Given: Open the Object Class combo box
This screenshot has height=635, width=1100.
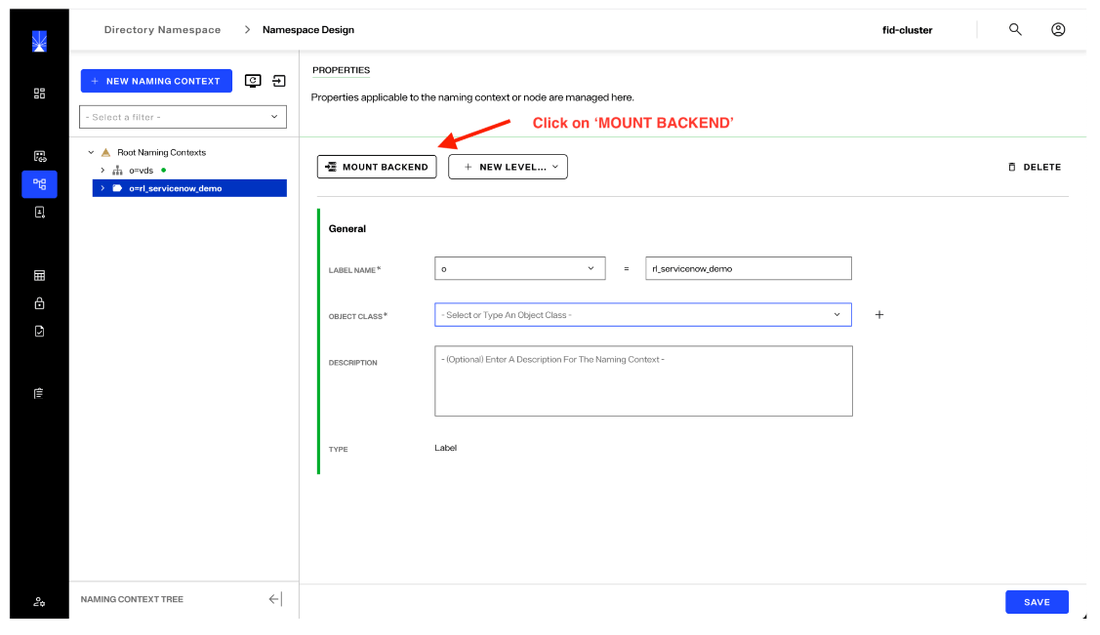Looking at the screenshot, I should coord(643,315).
